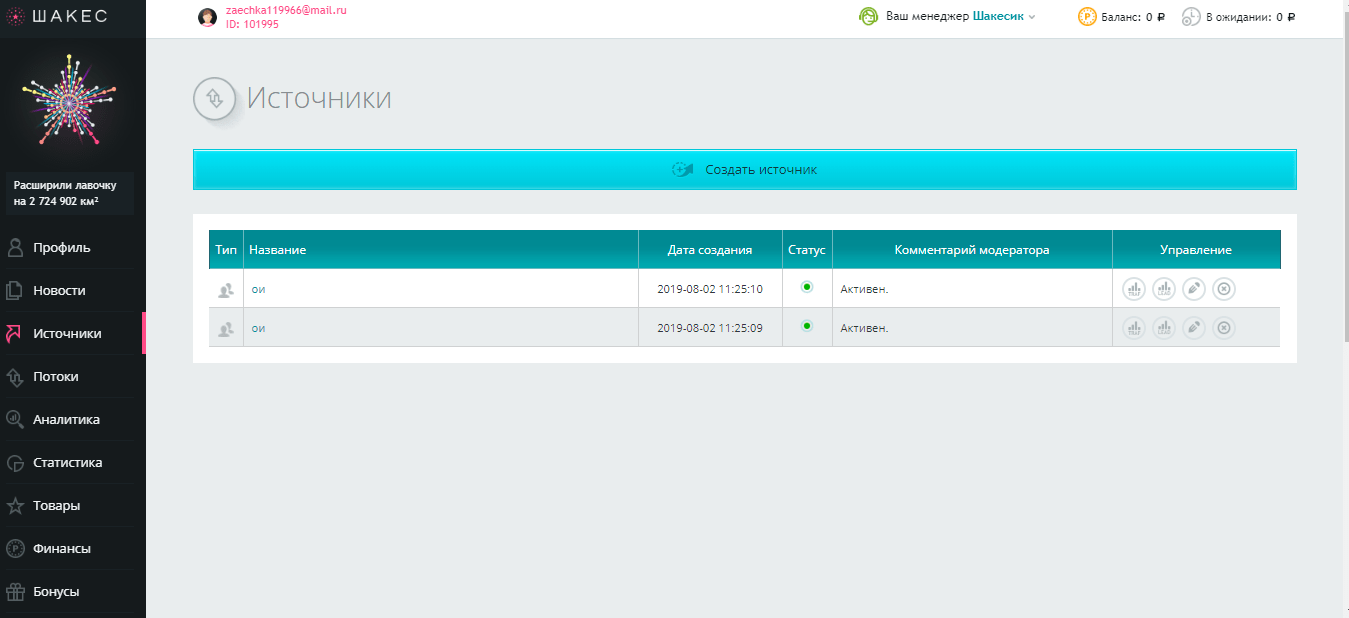
Task: Open TRAF statistics for the second source
Action: coord(1133,328)
